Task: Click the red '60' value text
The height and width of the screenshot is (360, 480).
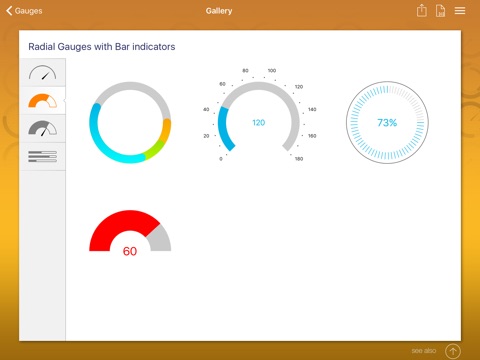Action: 130,251
